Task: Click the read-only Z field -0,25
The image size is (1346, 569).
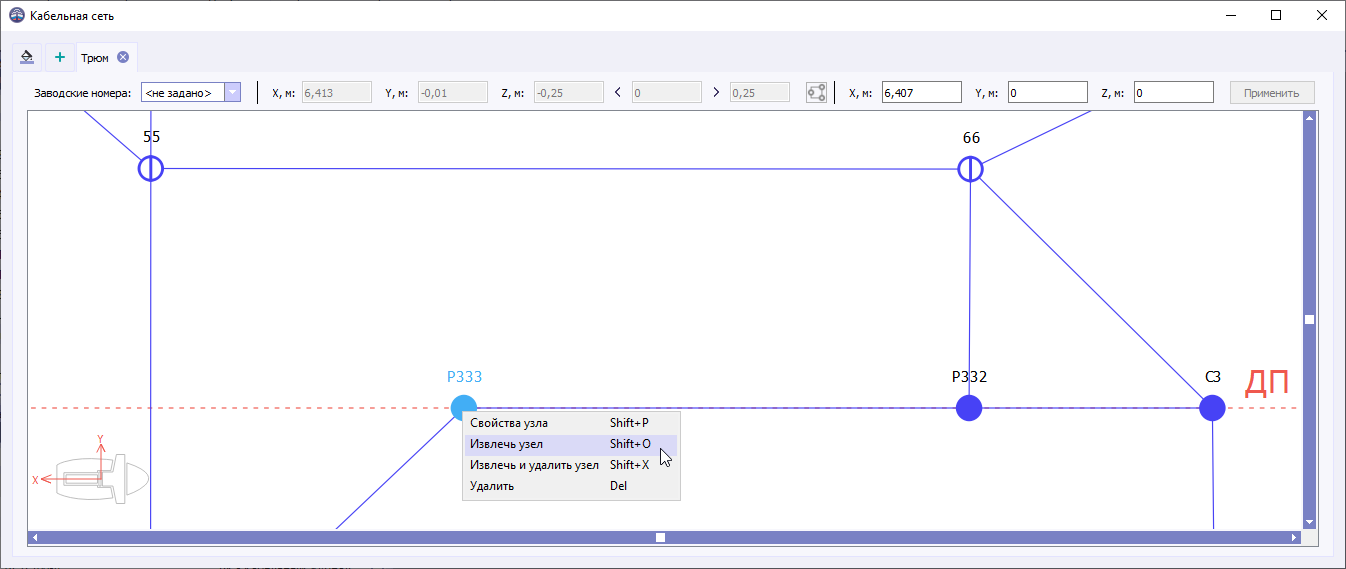Action: click(568, 93)
